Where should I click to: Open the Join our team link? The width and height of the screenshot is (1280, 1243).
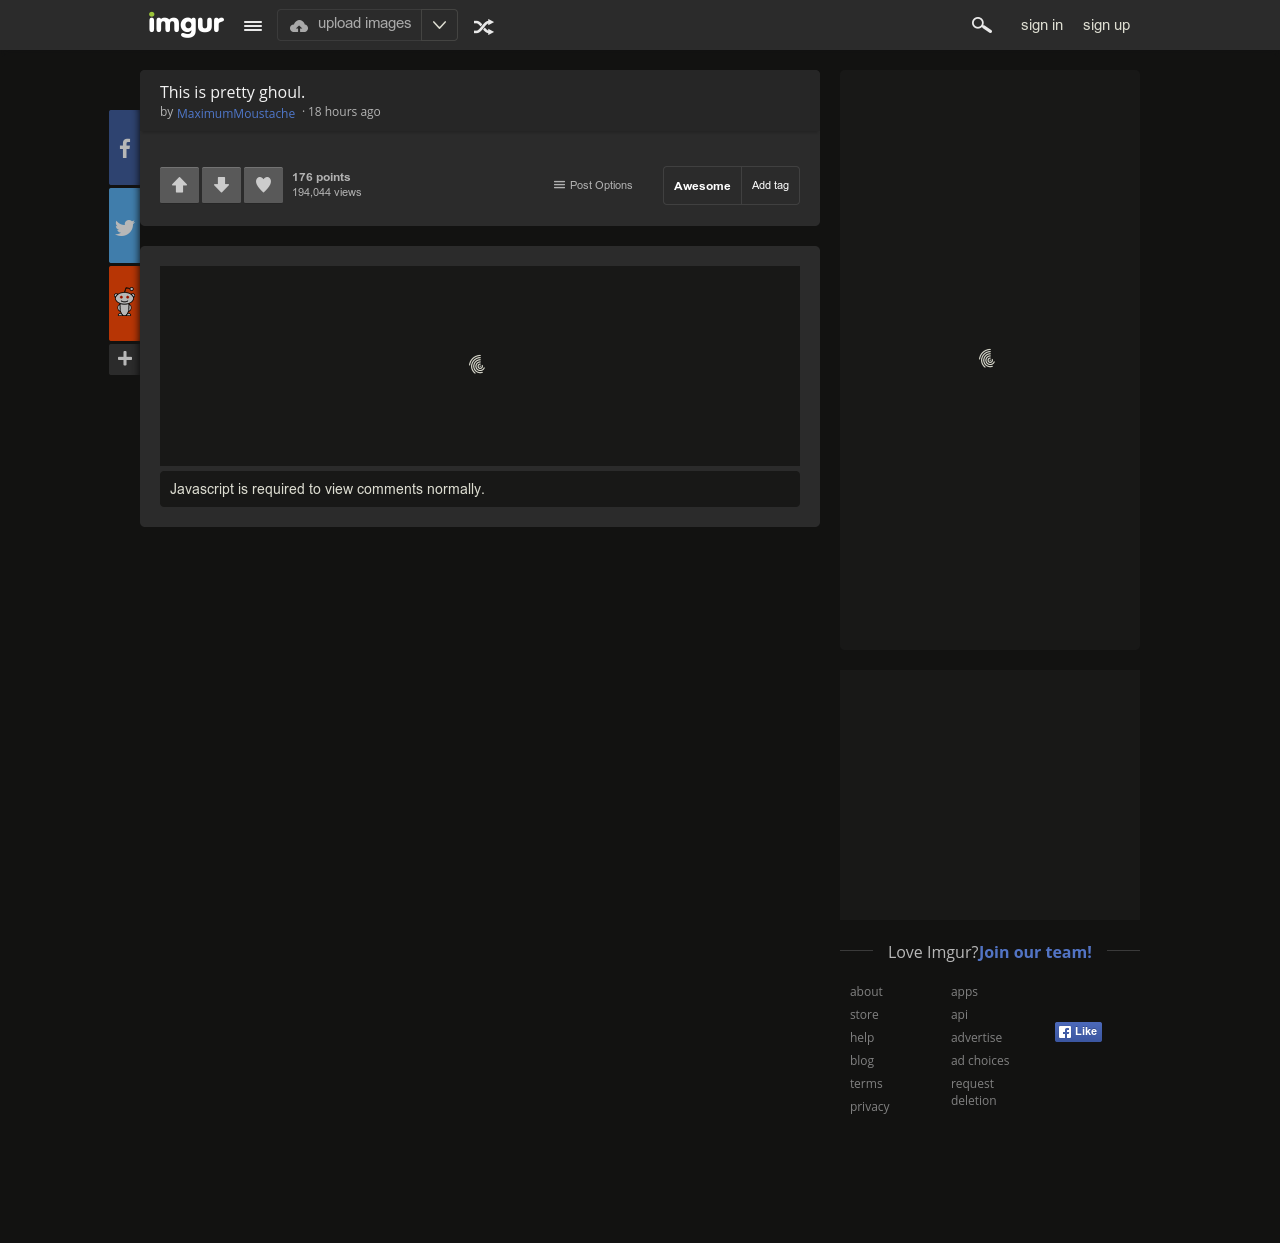pos(1035,952)
